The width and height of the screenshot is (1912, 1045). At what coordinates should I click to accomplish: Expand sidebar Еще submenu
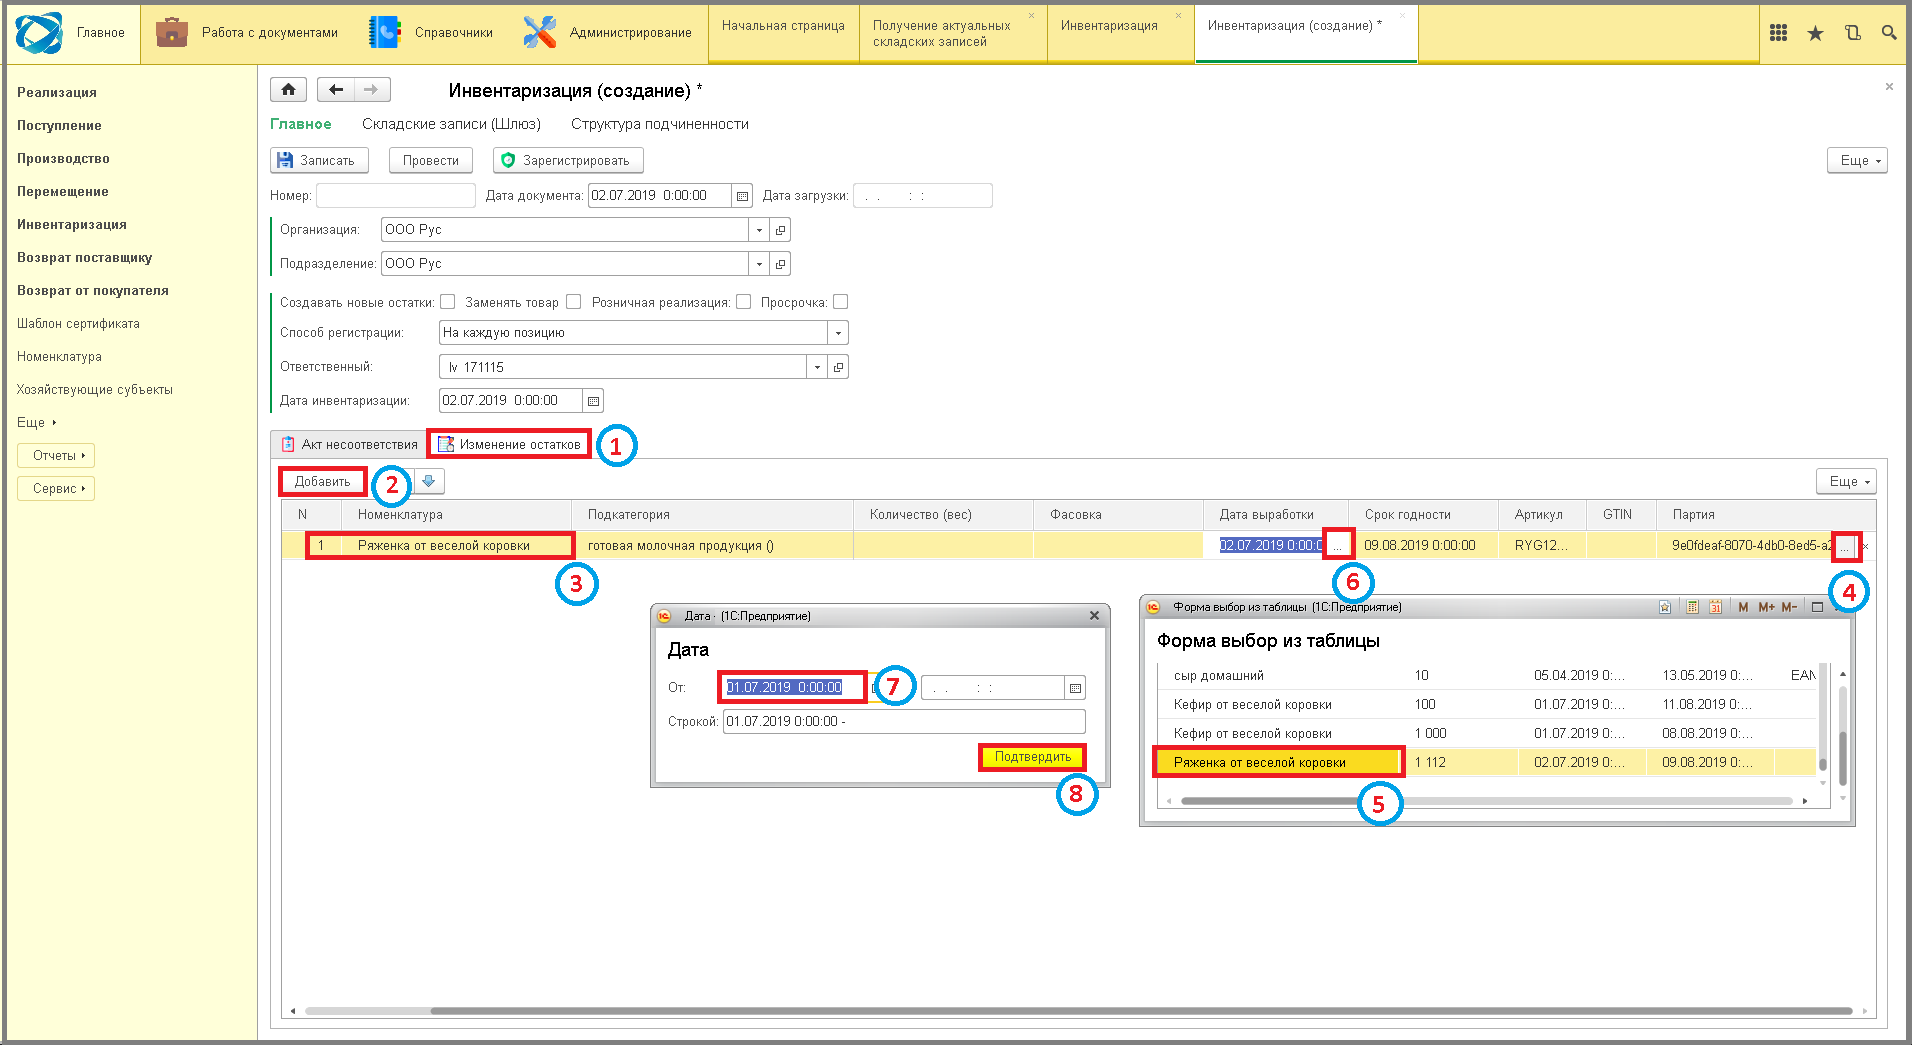pyautogui.click(x=37, y=422)
